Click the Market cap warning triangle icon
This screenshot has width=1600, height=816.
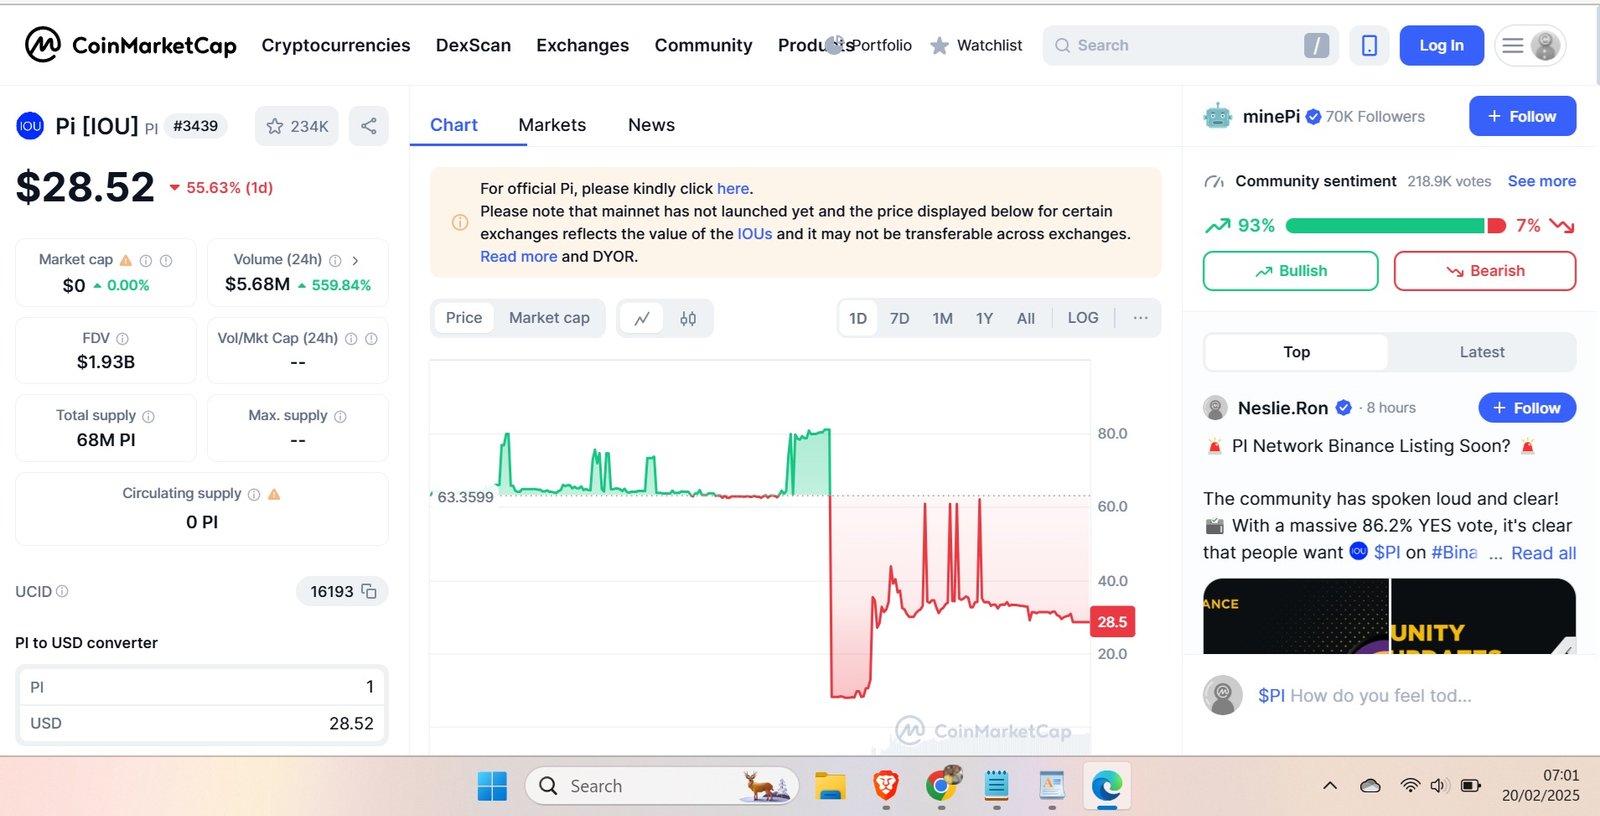point(126,260)
